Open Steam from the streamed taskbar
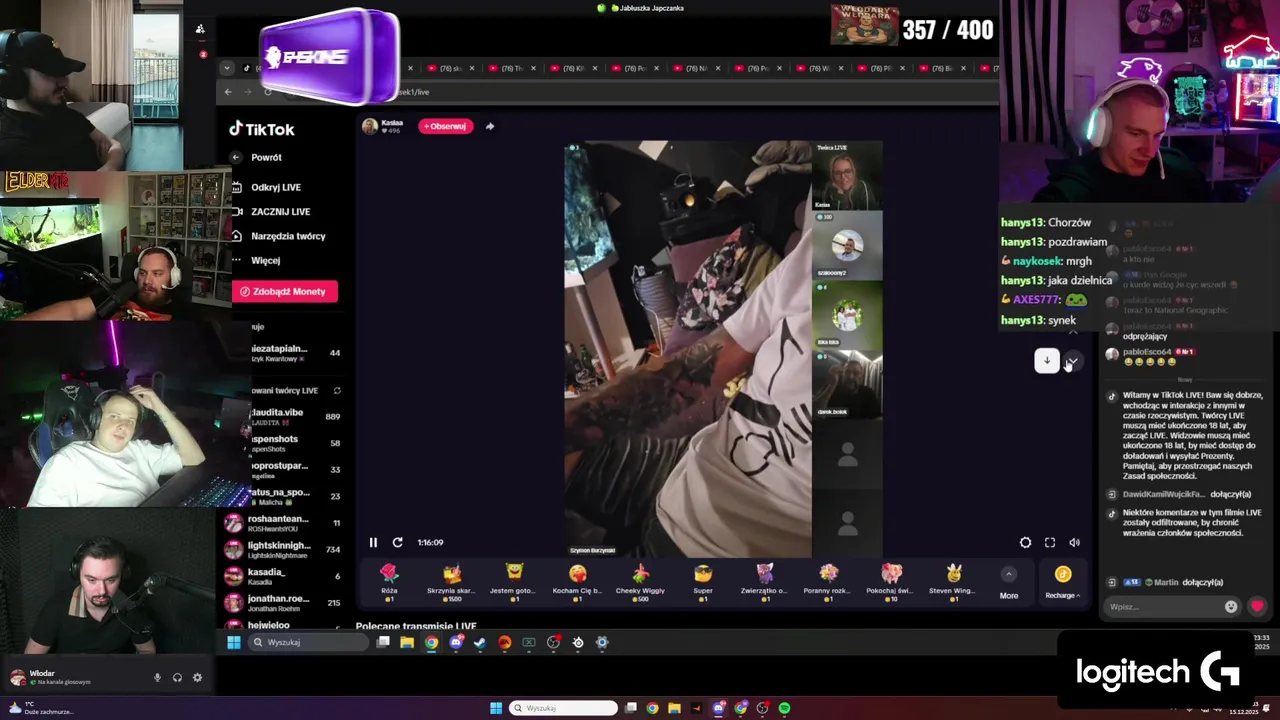 pyautogui.click(x=480, y=642)
